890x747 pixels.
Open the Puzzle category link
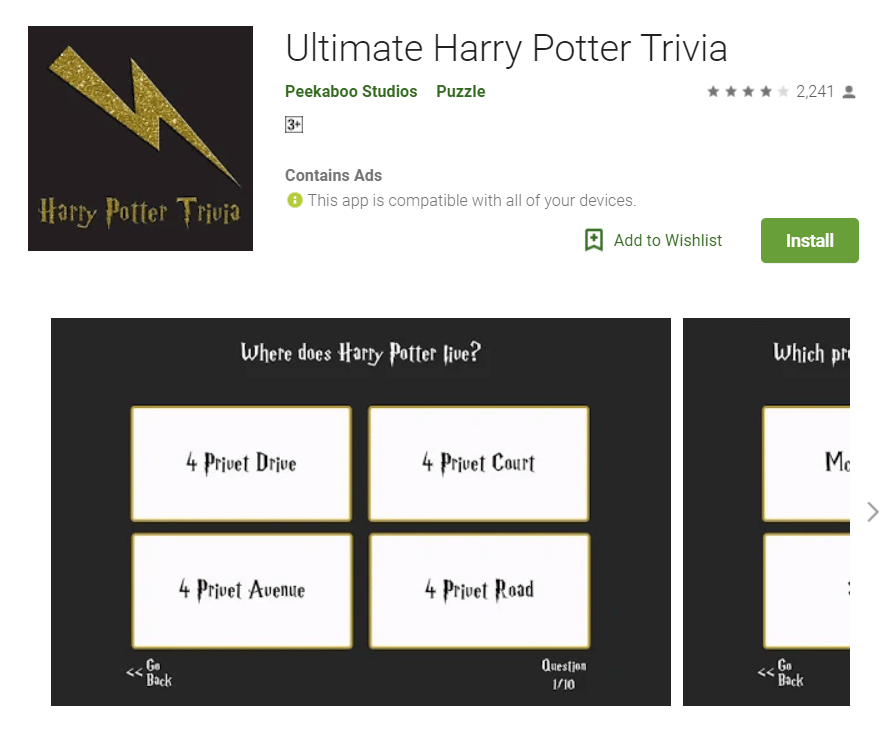click(460, 91)
